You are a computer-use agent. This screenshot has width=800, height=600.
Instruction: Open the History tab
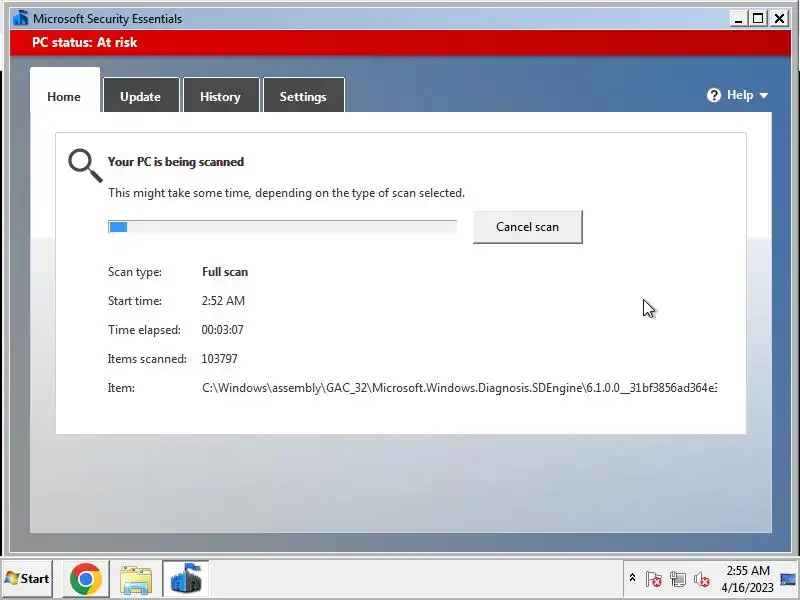pyautogui.click(x=220, y=96)
